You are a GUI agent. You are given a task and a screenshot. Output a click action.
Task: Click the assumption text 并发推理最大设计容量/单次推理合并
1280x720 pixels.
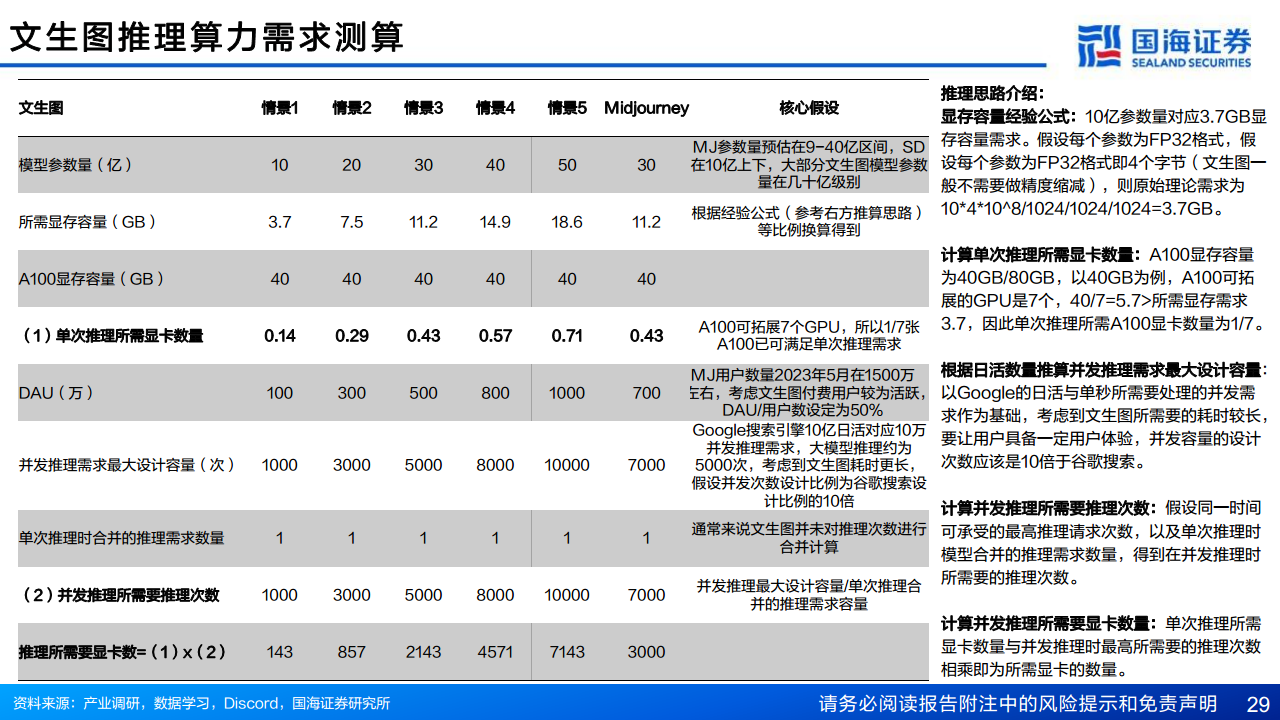809,595
